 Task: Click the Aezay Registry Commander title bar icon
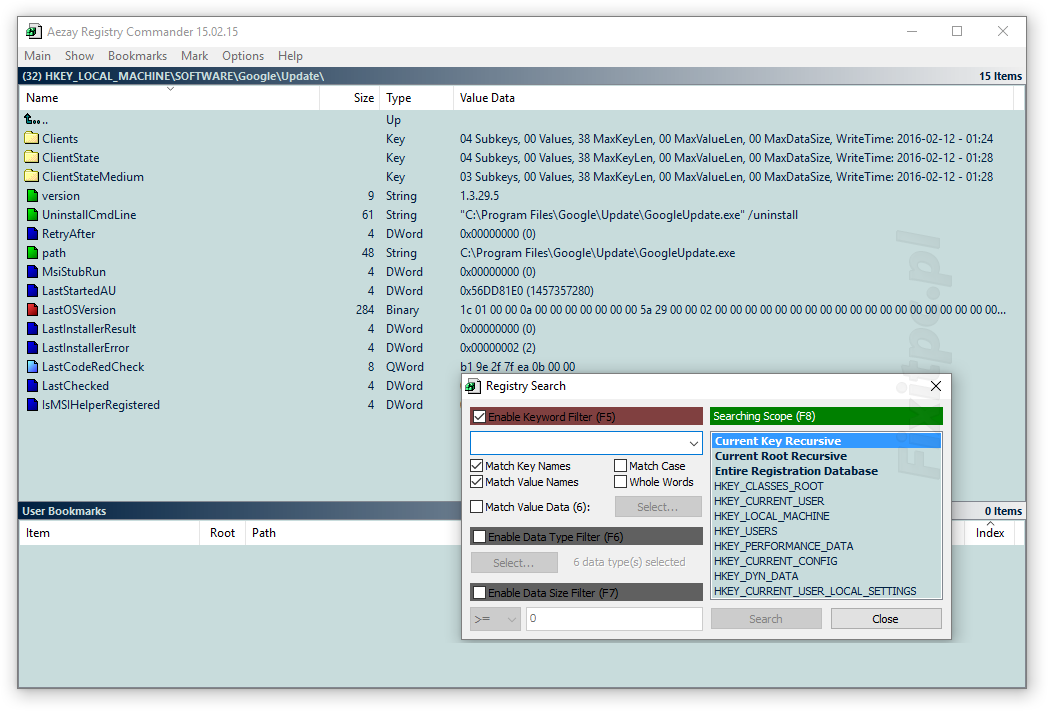(x=33, y=31)
